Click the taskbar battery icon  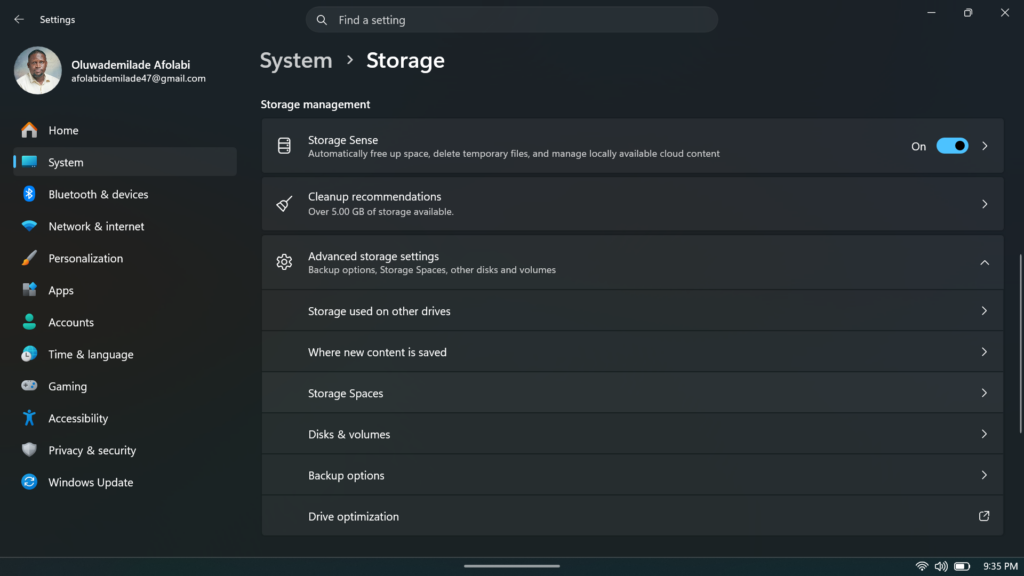pos(962,566)
